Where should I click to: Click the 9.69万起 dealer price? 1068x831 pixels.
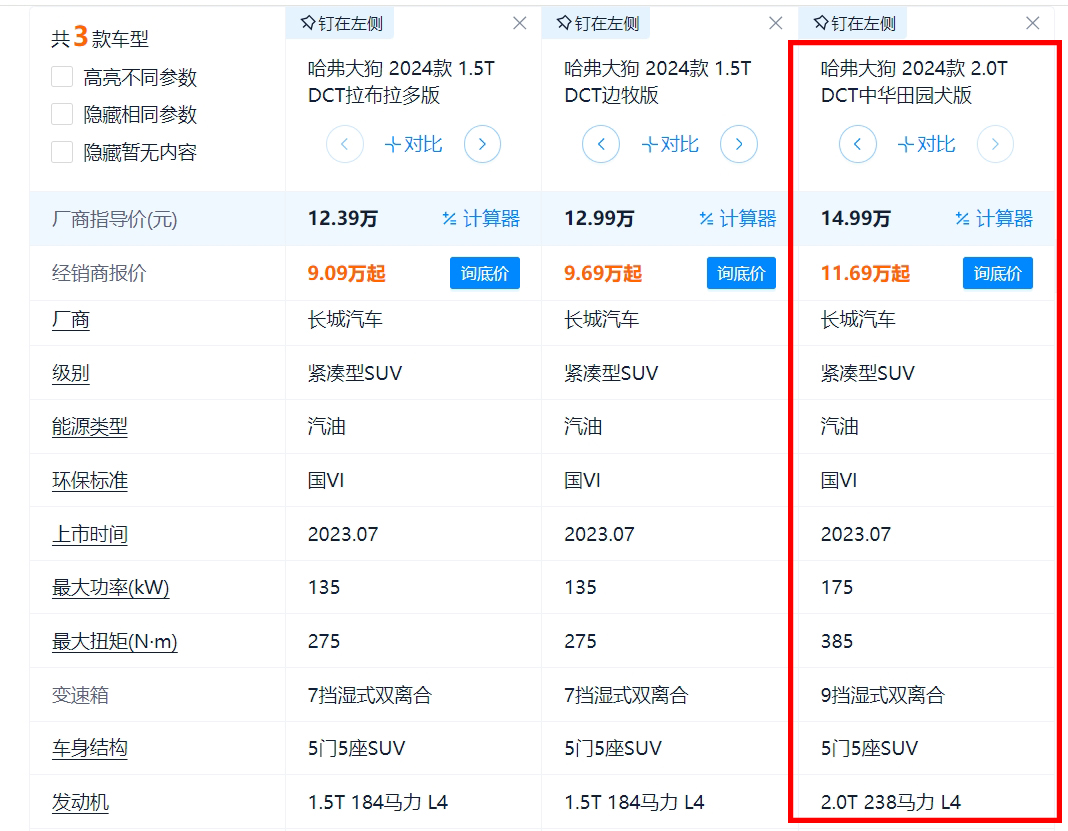click(x=603, y=273)
